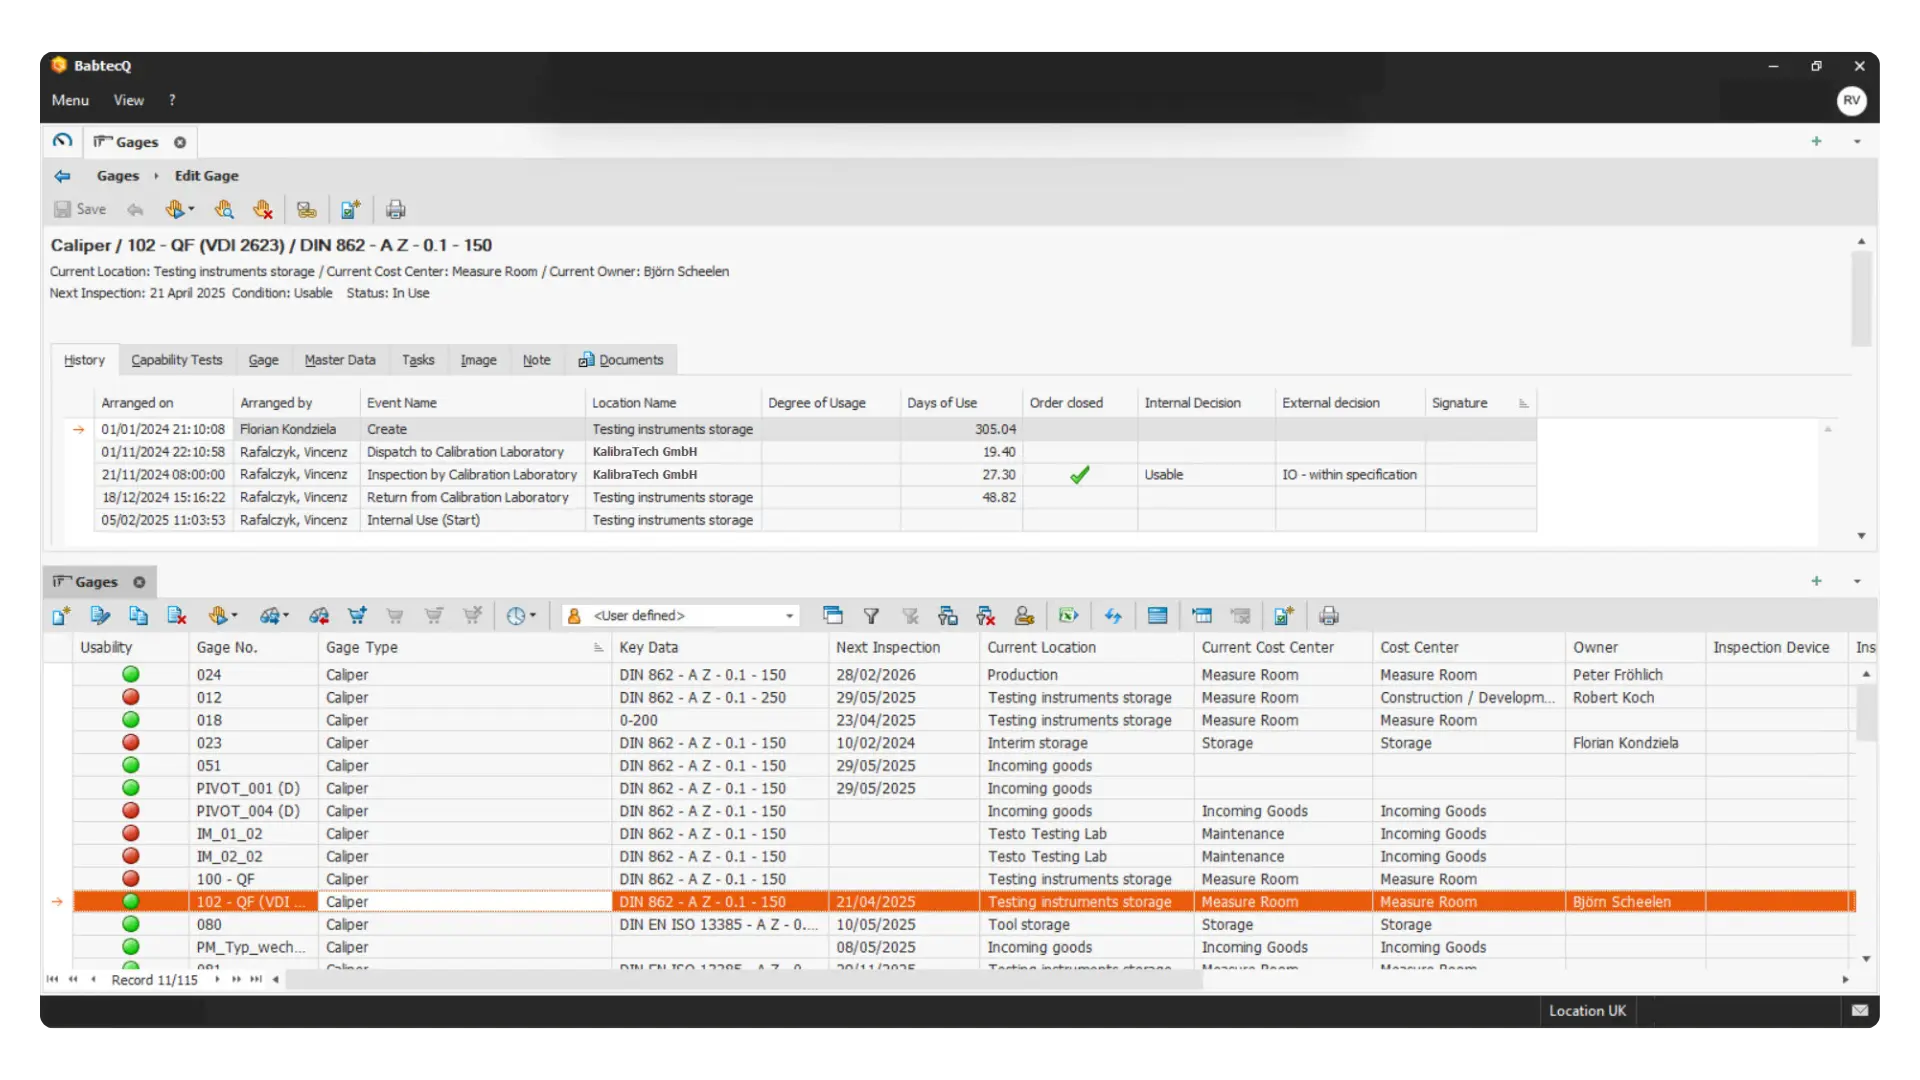Open the clock icon dropdown
The height and width of the screenshot is (1080, 1920).
coord(533,616)
